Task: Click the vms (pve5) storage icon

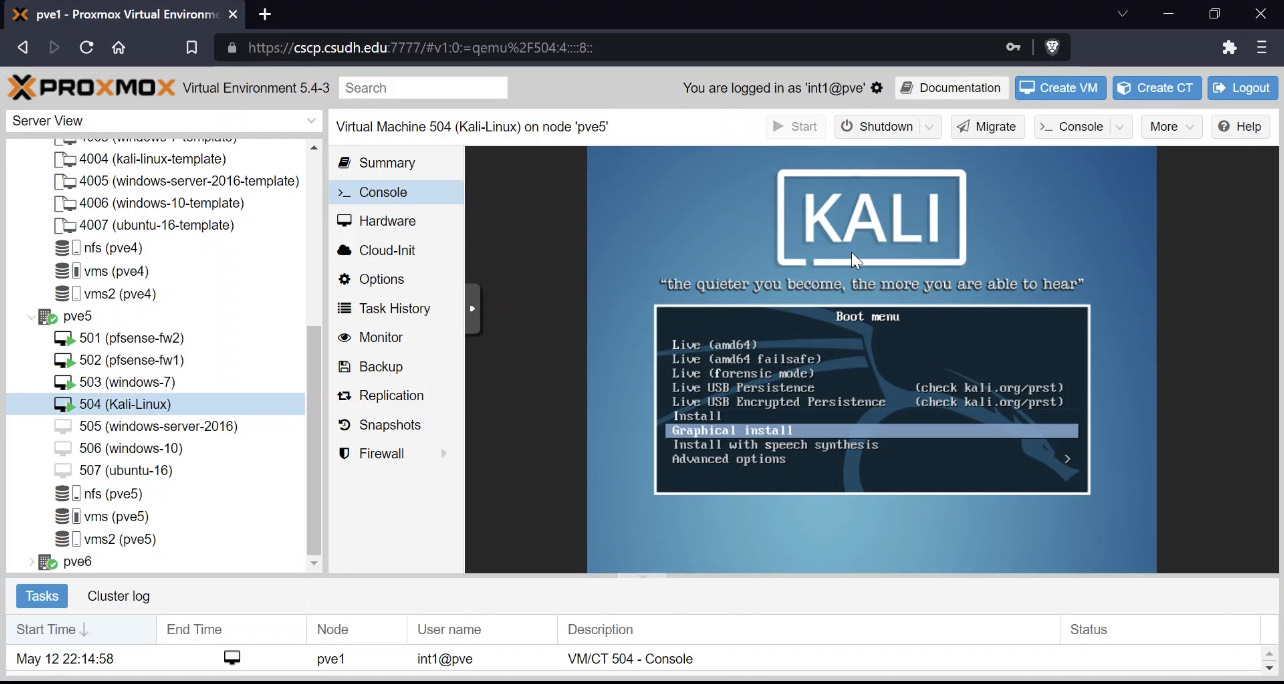Action: (x=65, y=516)
